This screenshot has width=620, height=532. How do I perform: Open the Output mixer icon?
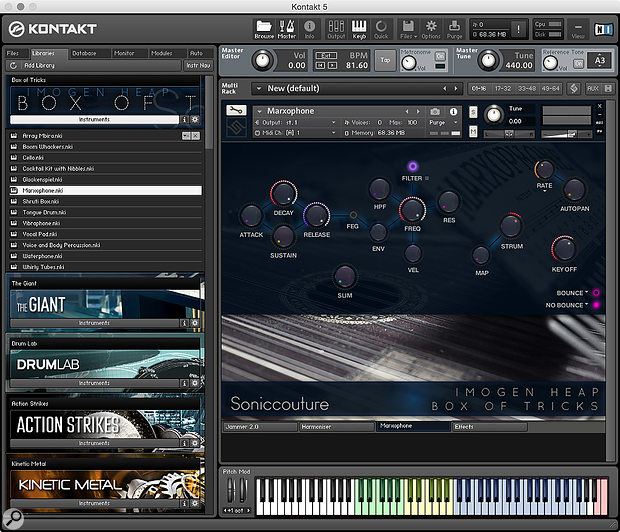(336, 29)
